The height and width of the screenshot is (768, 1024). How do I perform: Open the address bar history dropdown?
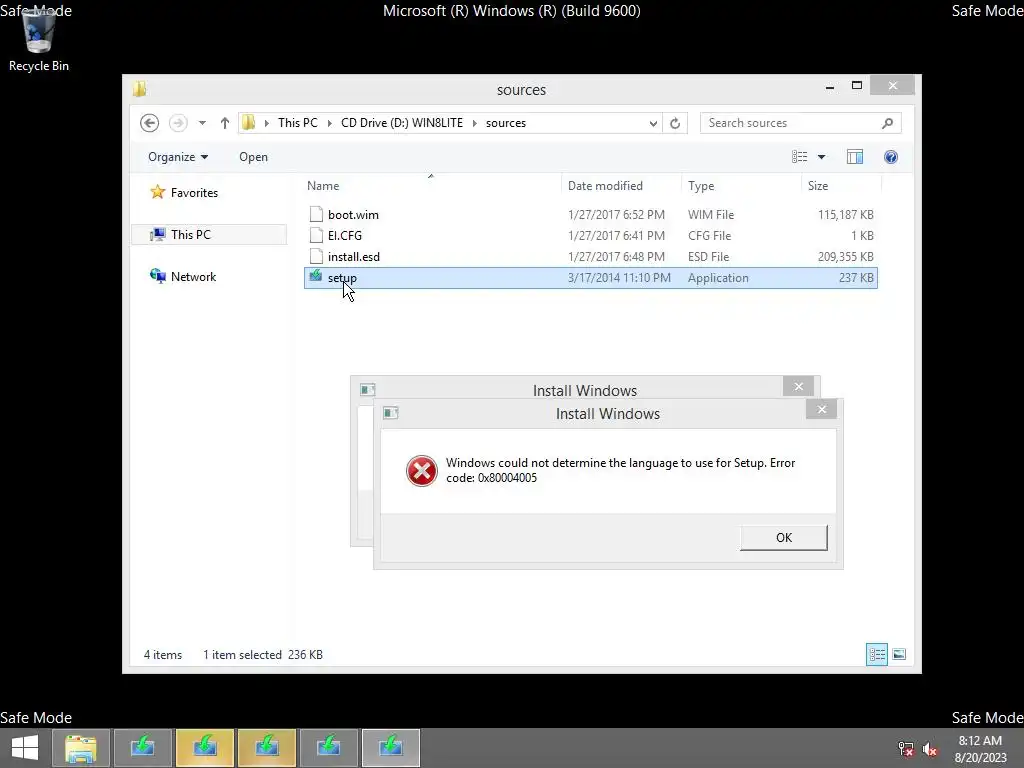point(652,123)
